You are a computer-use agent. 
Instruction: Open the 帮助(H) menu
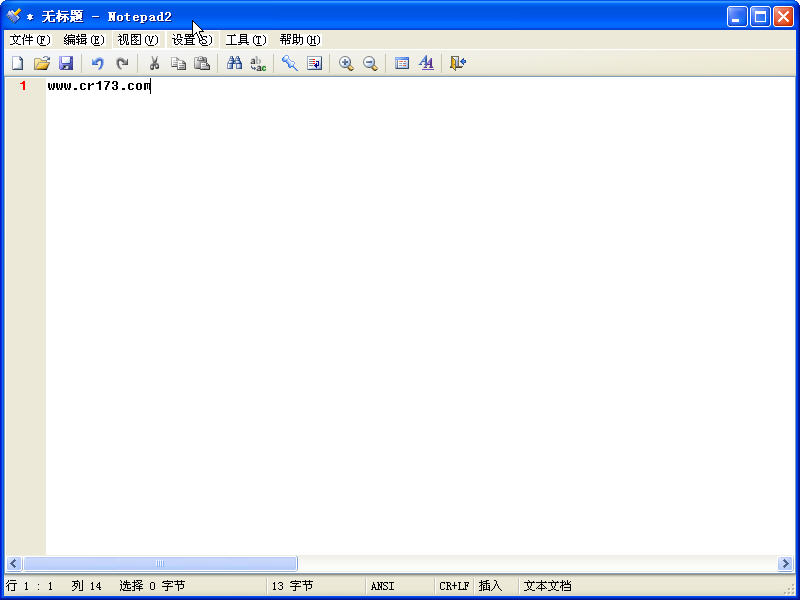(x=300, y=40)
